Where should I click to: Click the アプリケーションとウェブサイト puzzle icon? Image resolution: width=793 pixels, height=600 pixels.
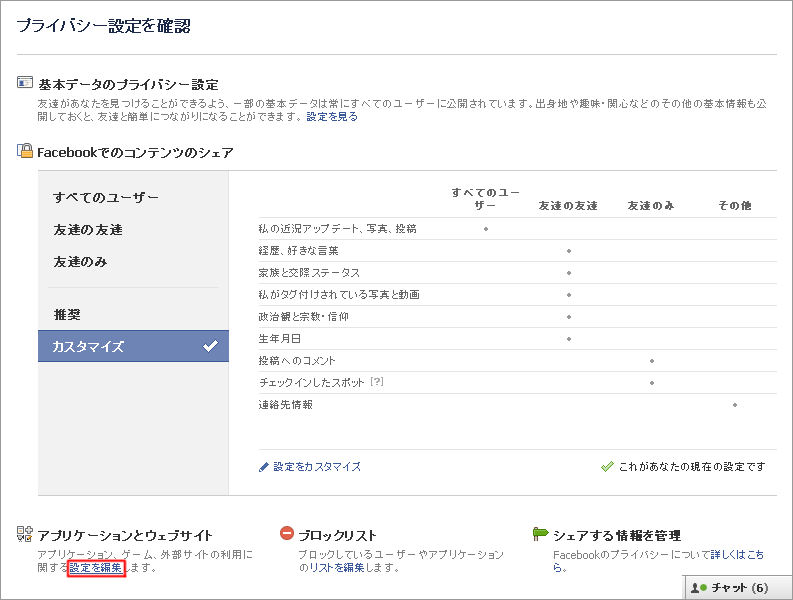[25, 534]
